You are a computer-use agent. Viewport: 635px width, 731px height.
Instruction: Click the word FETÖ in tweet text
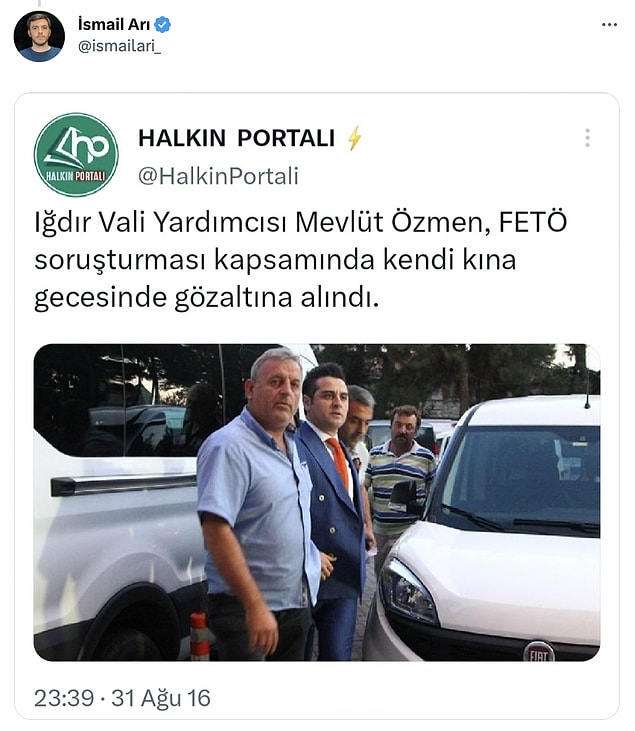(533, 222)
